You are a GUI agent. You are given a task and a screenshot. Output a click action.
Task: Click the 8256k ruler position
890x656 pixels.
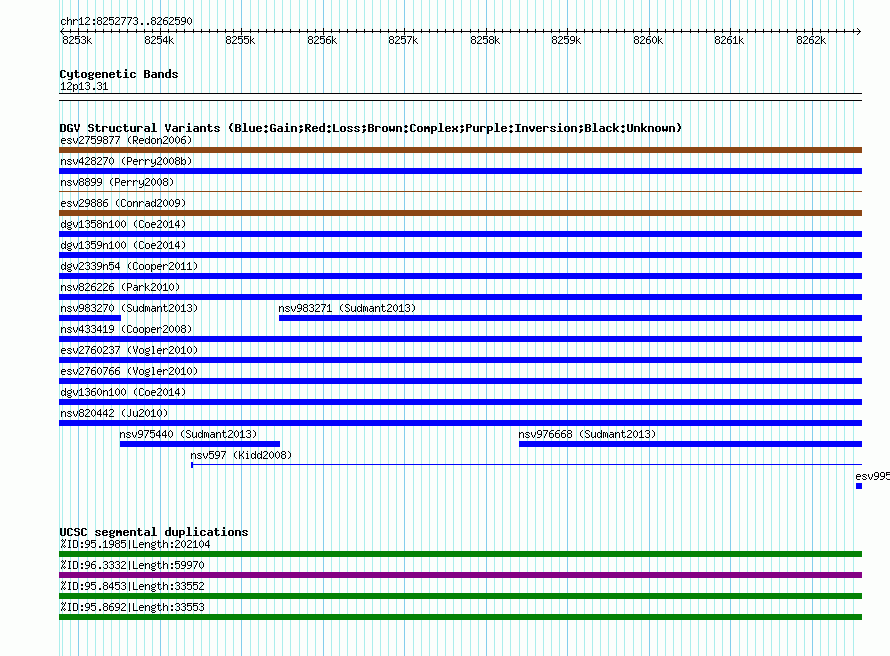(322, 40)
